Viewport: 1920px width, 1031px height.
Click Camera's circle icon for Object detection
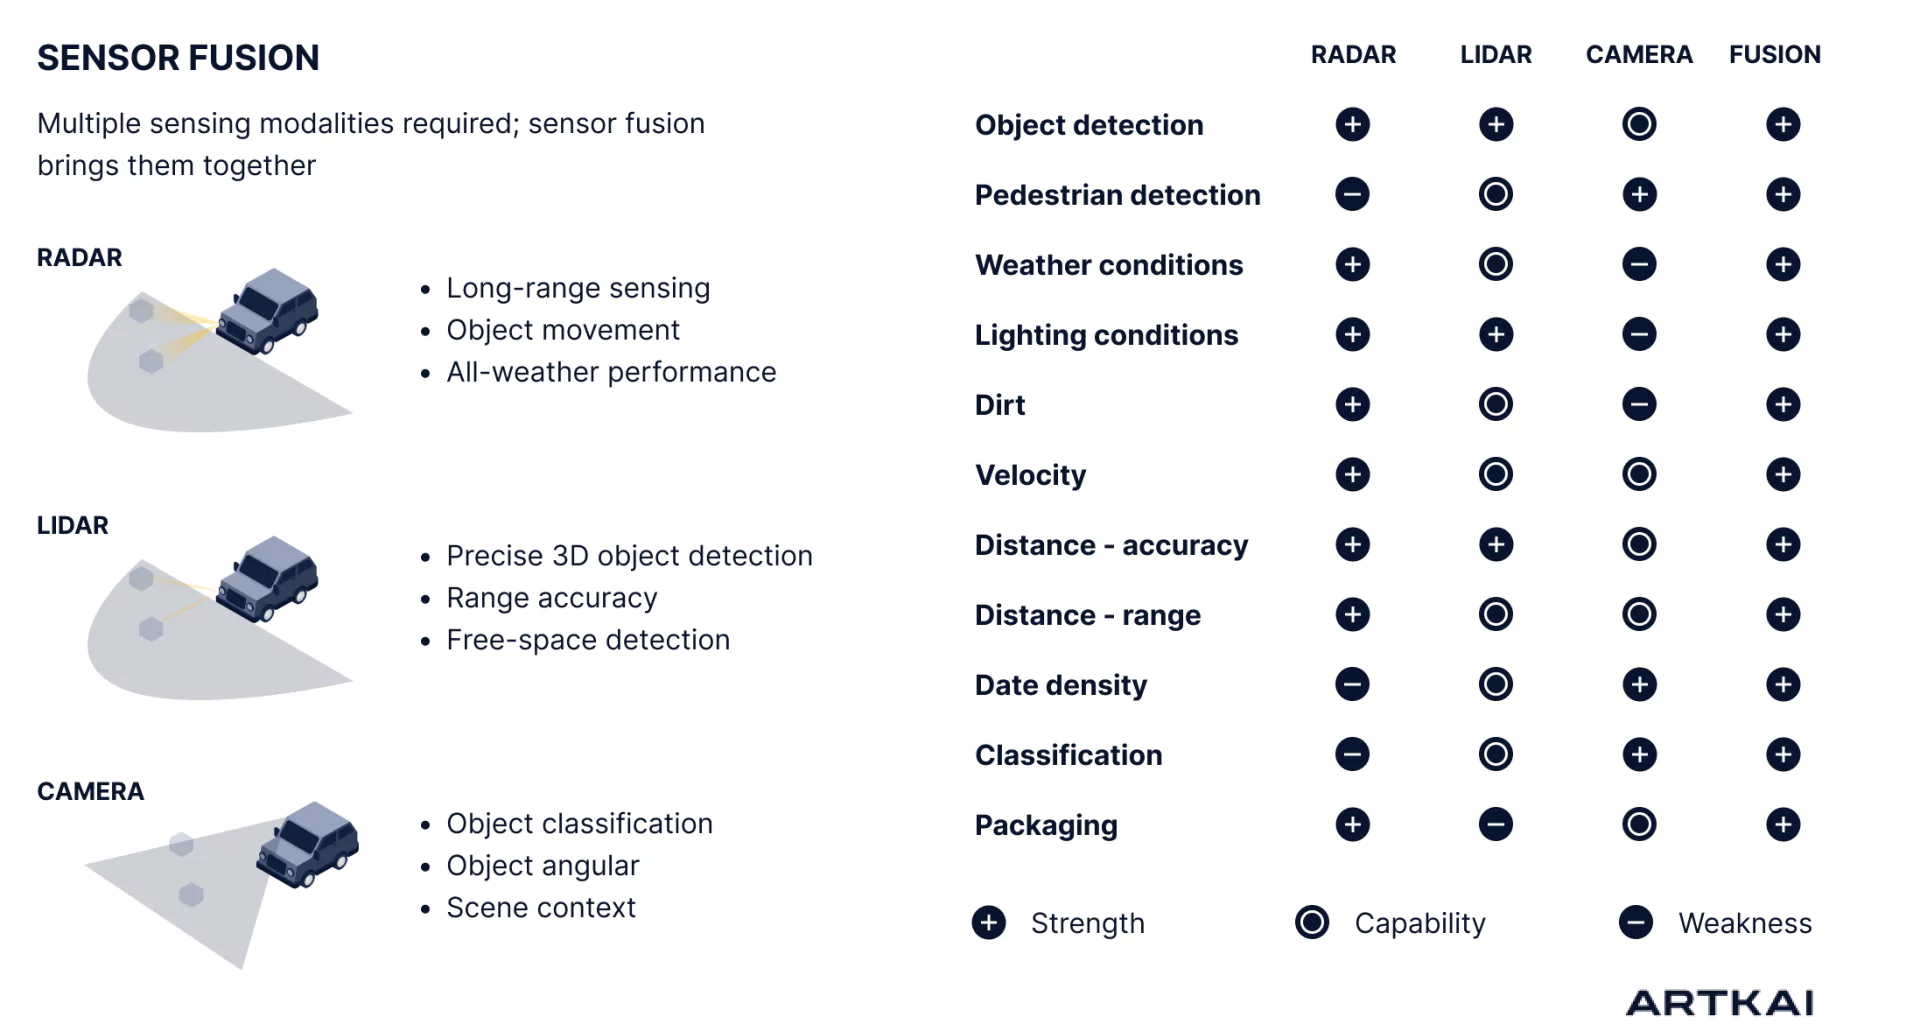(1639, 124)
